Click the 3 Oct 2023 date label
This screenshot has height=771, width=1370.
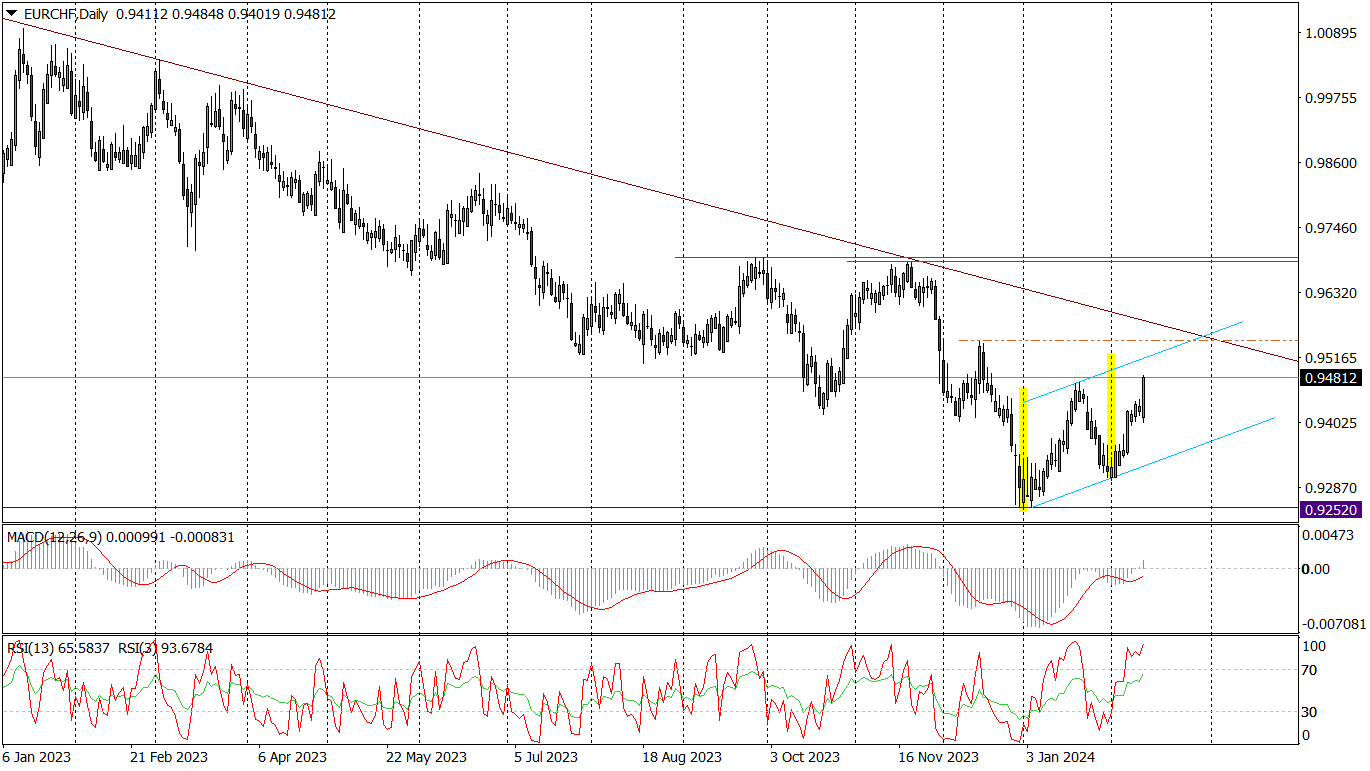804,757
